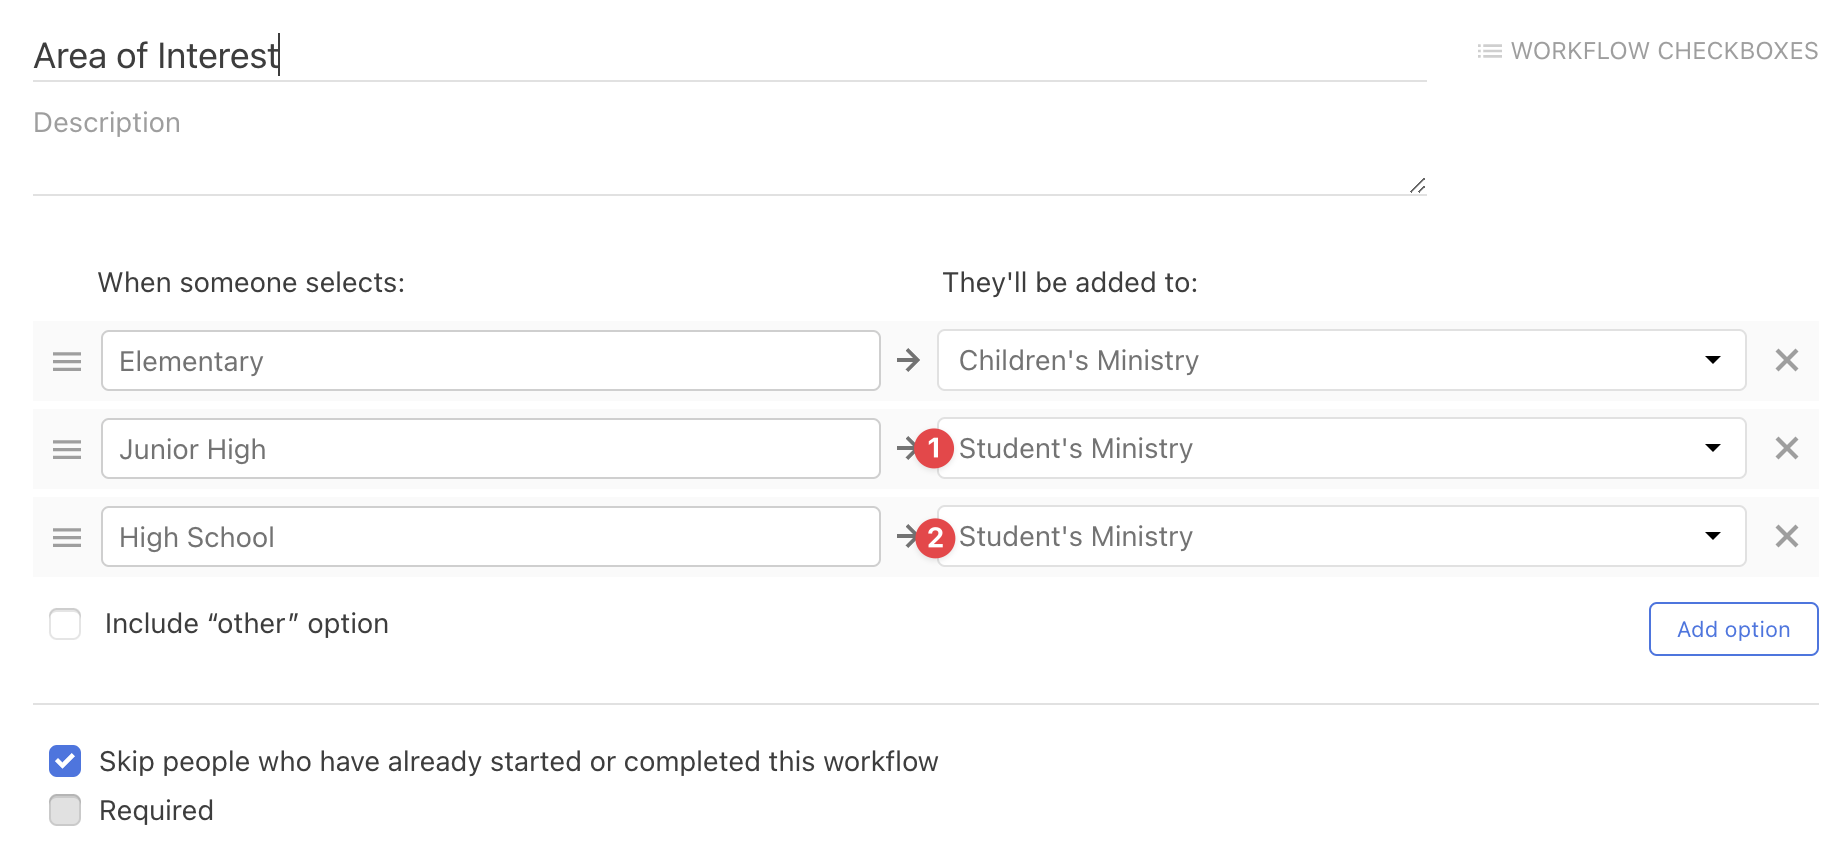Image resolution: width=1844 pixels, height=866 pixels.
Task: Delete the High School option row
Action: 1786,536
